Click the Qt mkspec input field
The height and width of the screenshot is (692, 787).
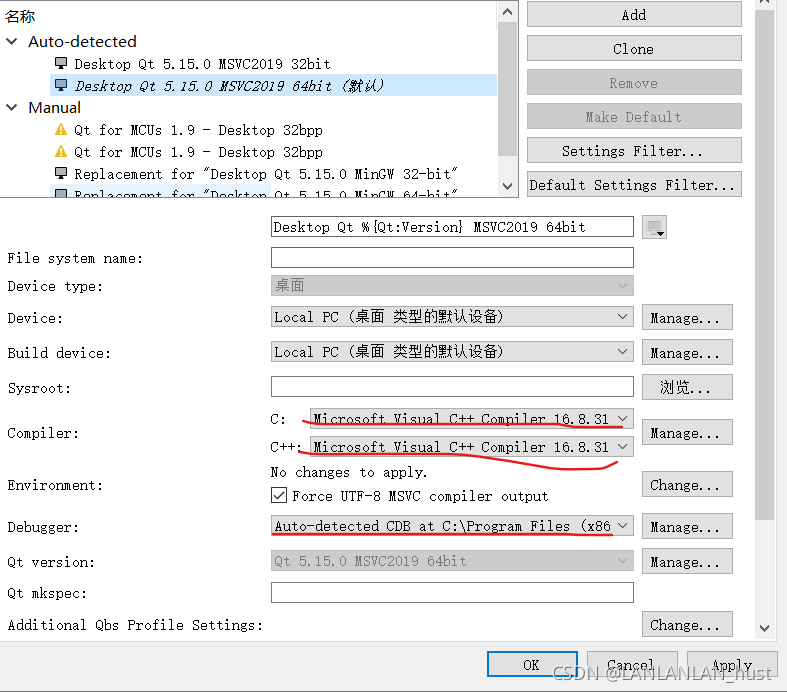[x=452, y=592]
